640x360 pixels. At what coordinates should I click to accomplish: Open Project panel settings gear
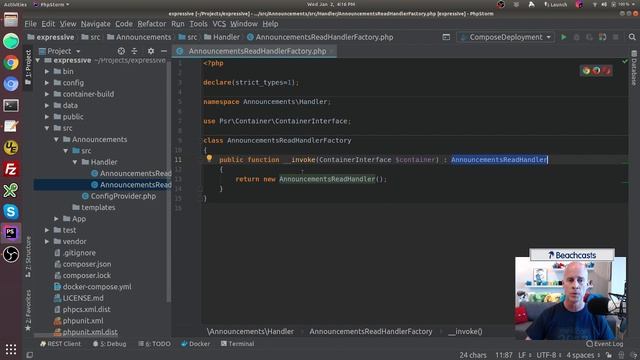pyautogui.click(x=151, y=51)
